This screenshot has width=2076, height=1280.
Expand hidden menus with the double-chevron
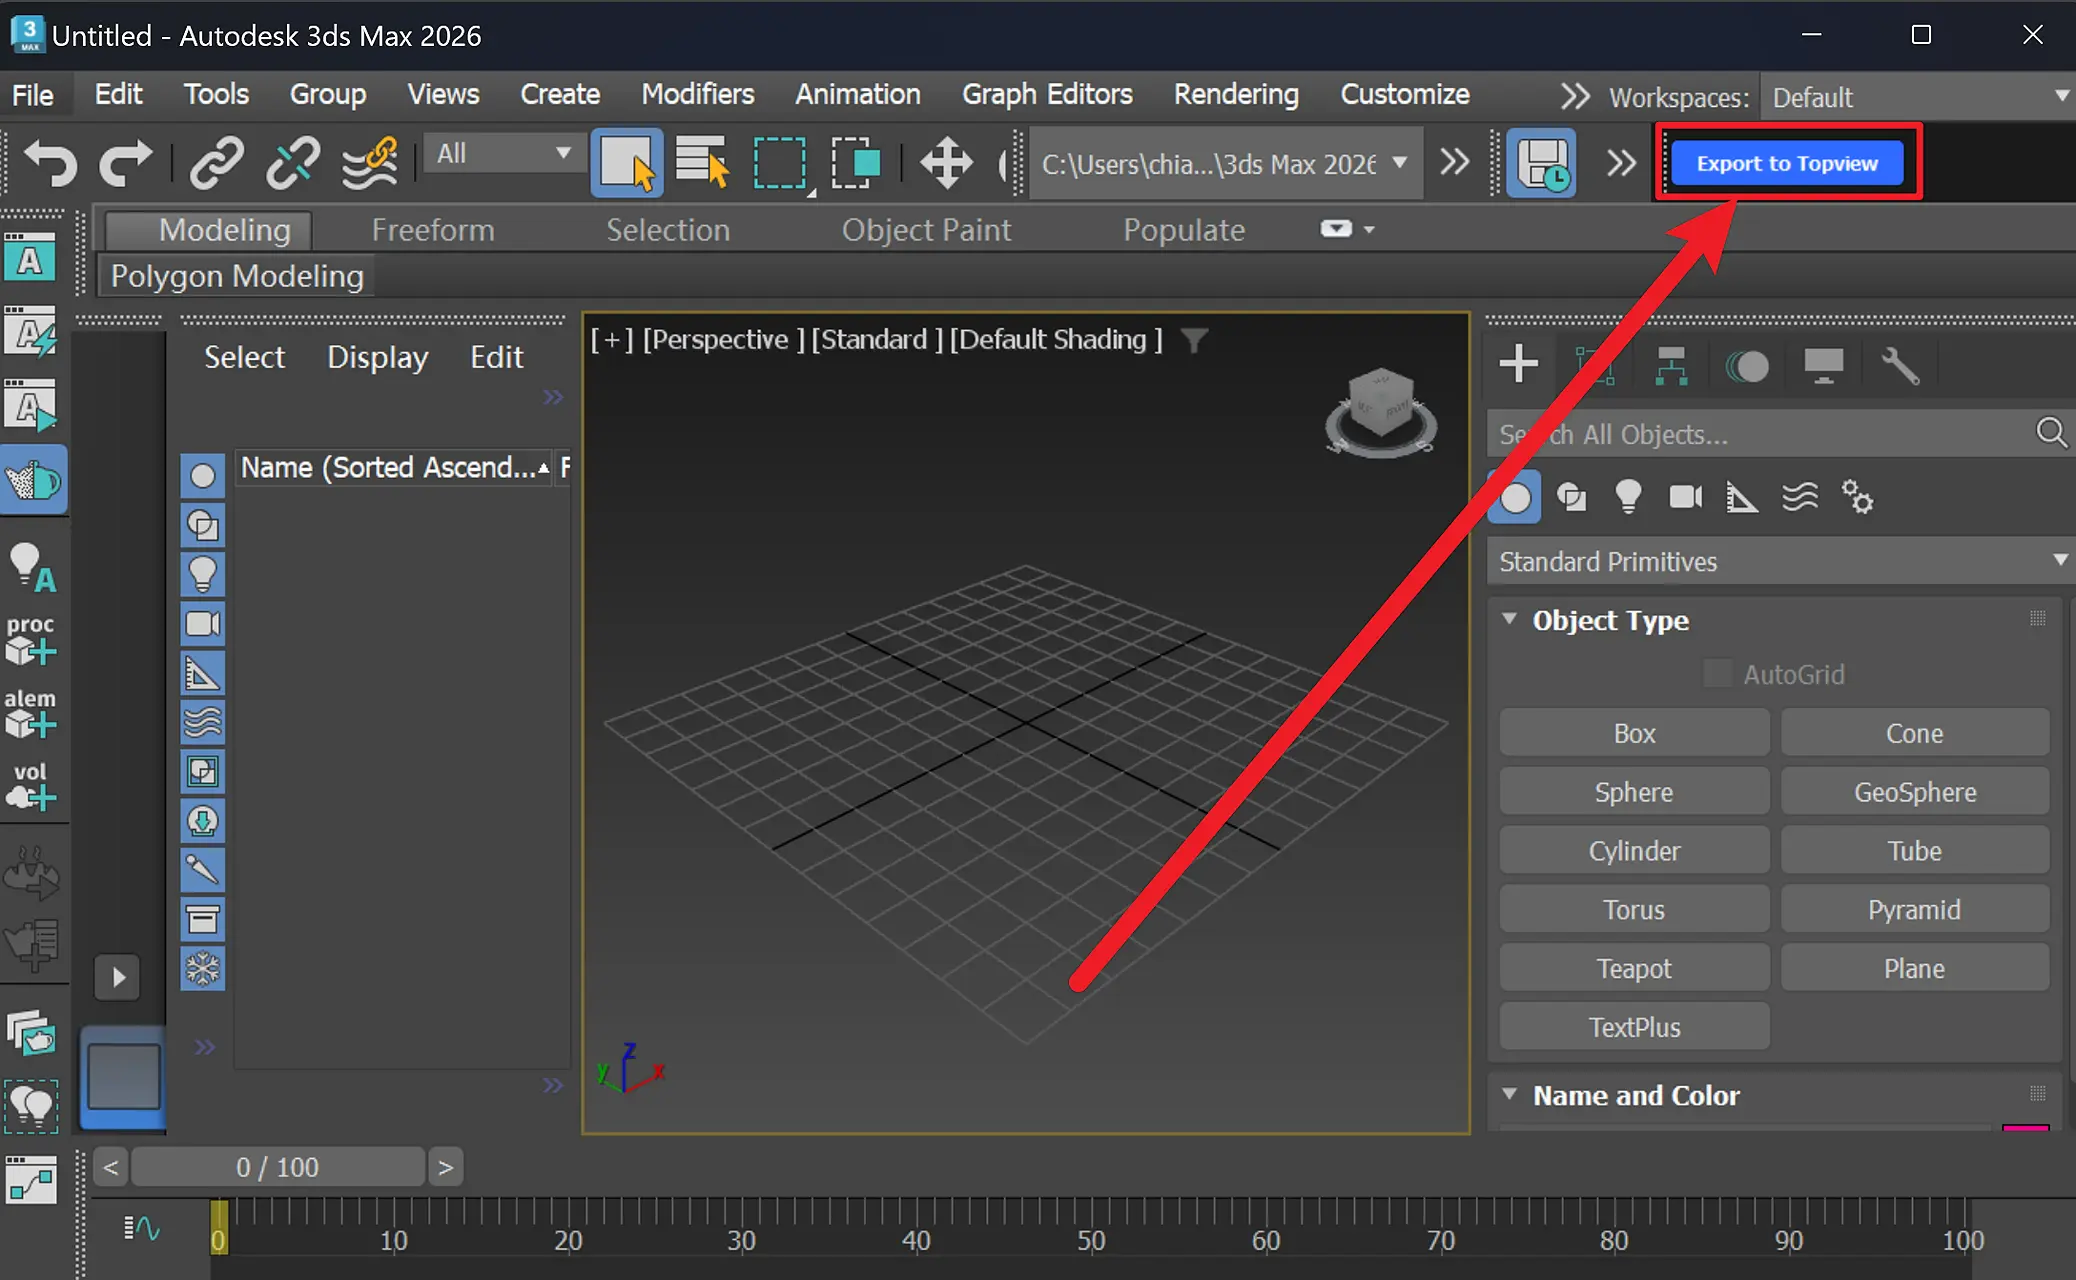[x=1575, y=96]
